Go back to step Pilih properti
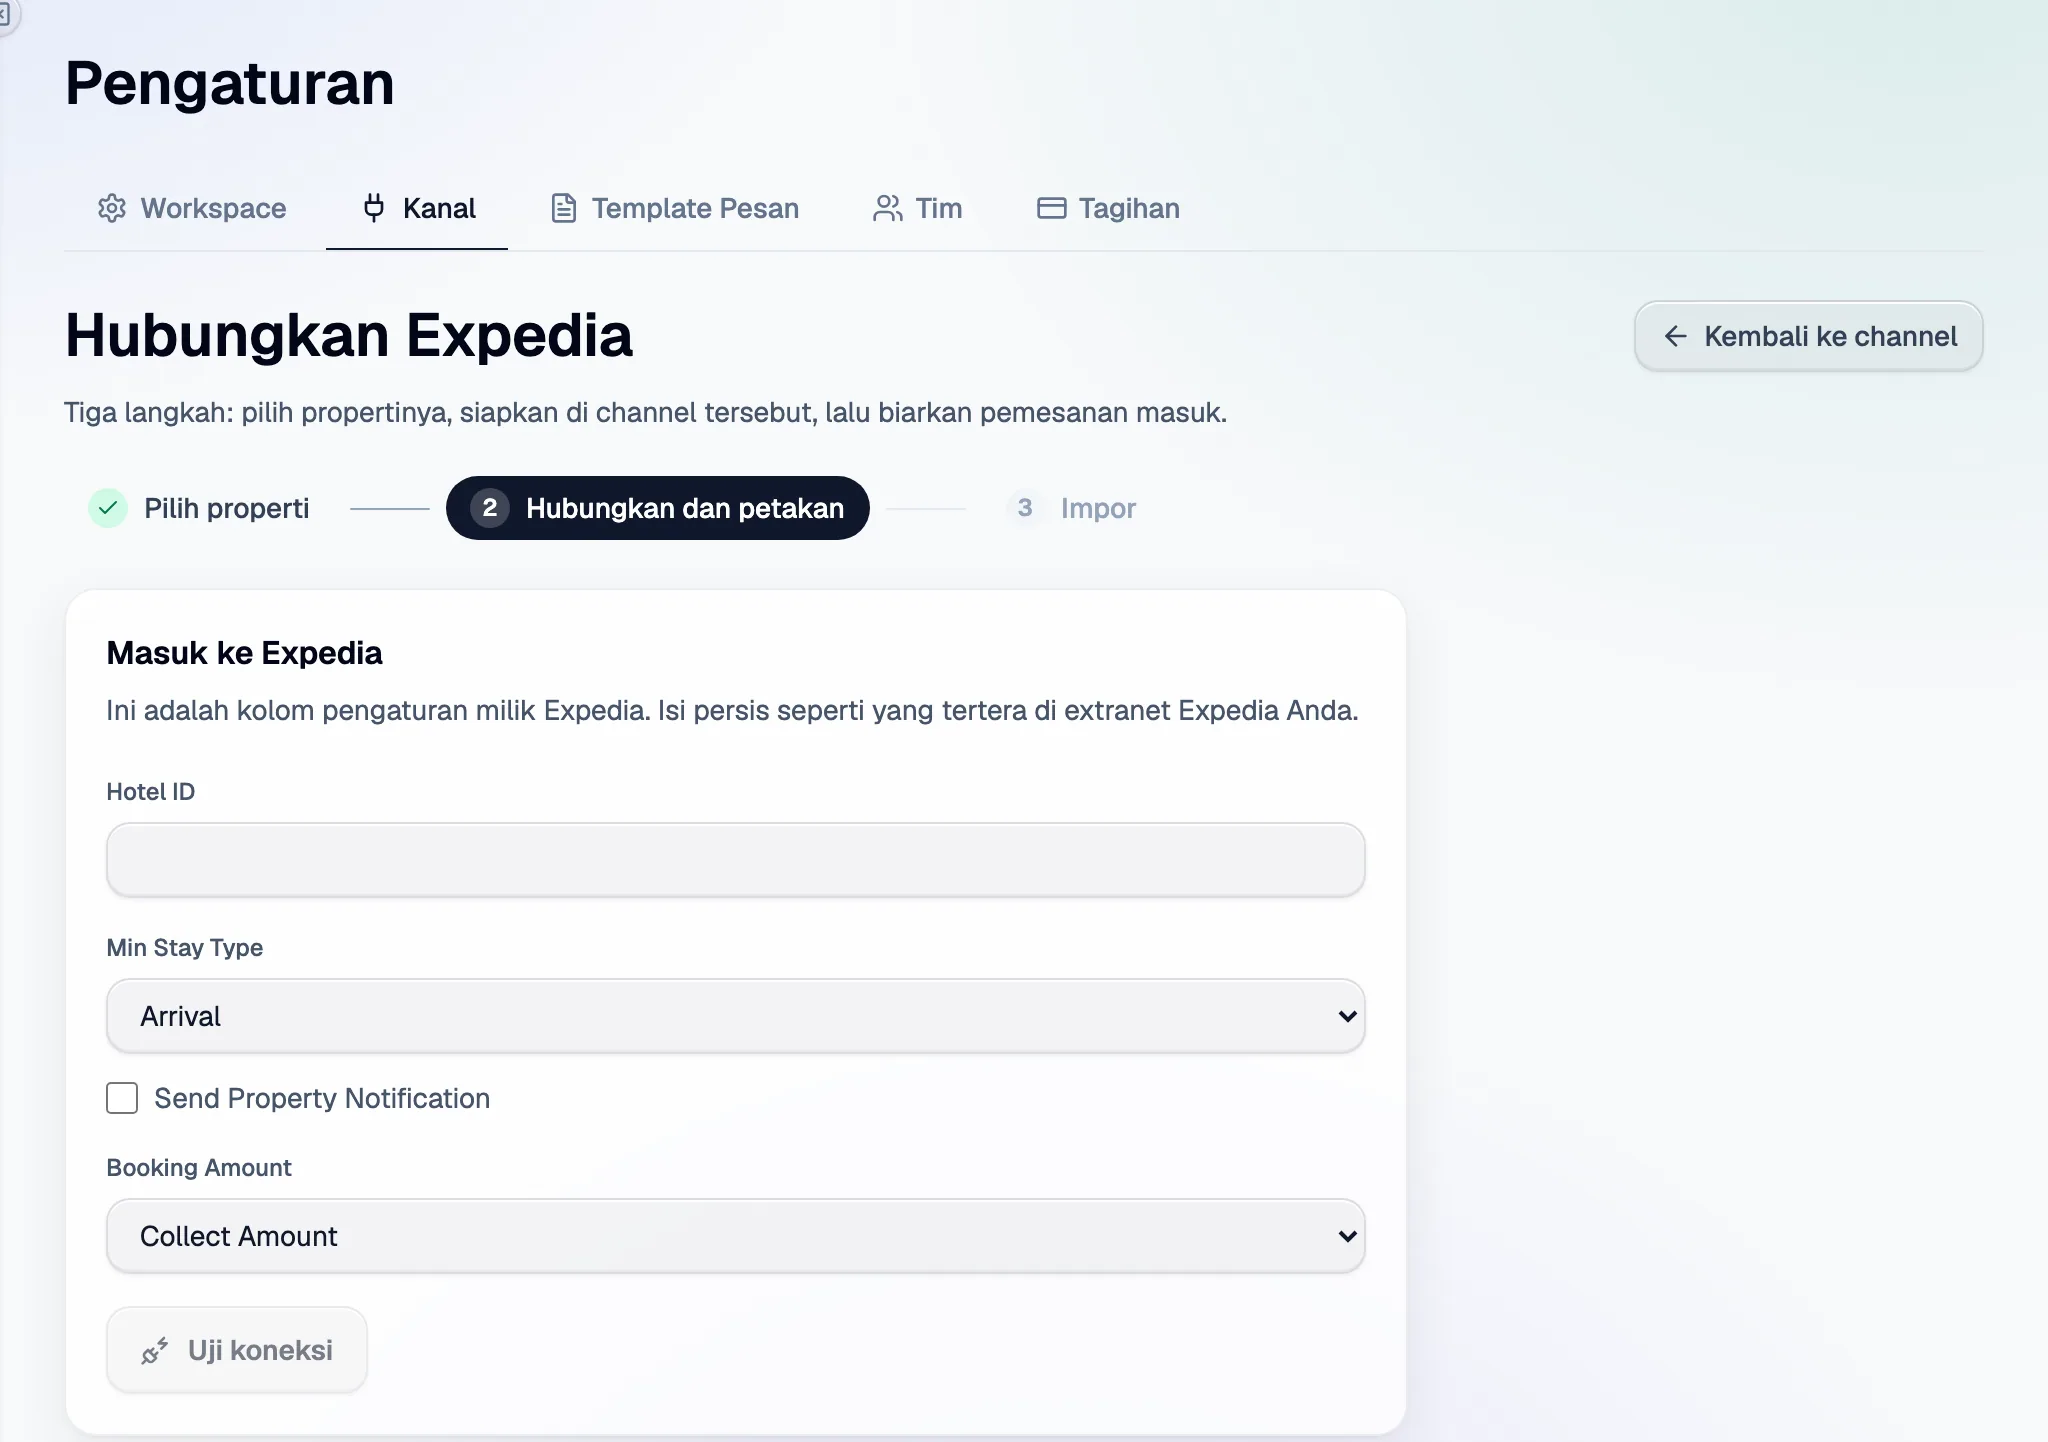2048x1442 pixels. click(199, 508)
